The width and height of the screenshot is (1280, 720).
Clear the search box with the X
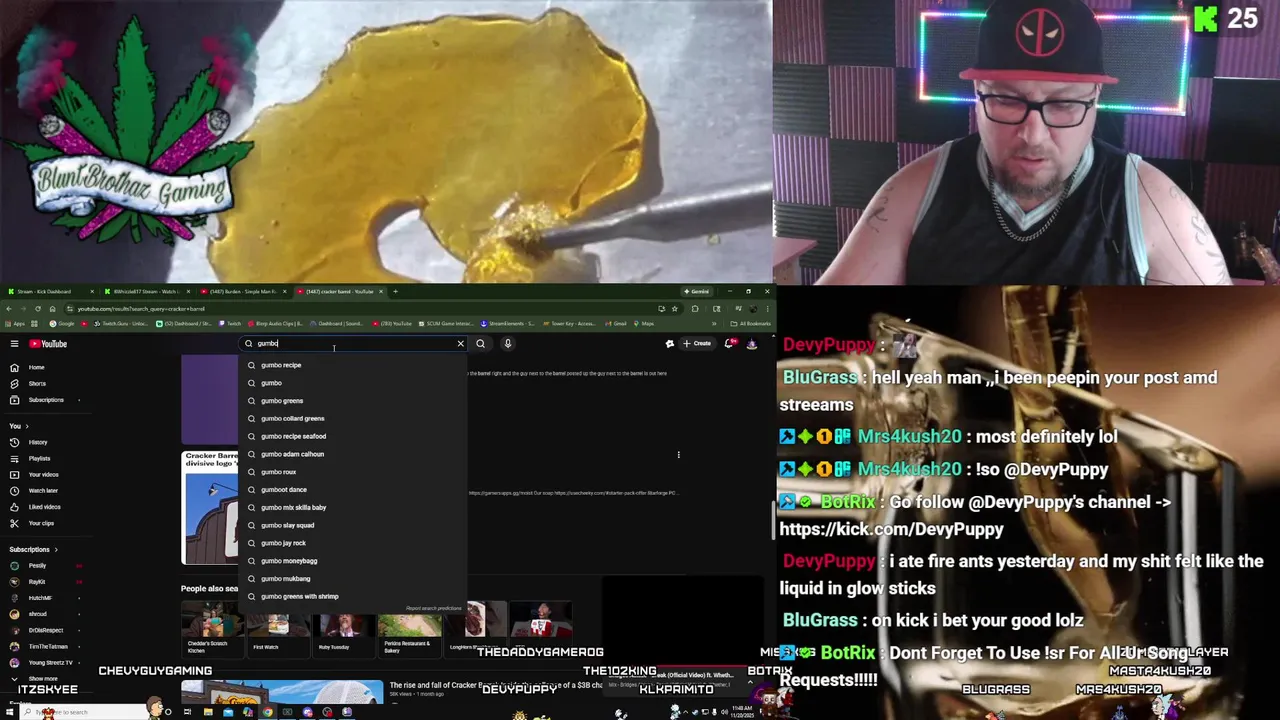click(x=460, y=344)
